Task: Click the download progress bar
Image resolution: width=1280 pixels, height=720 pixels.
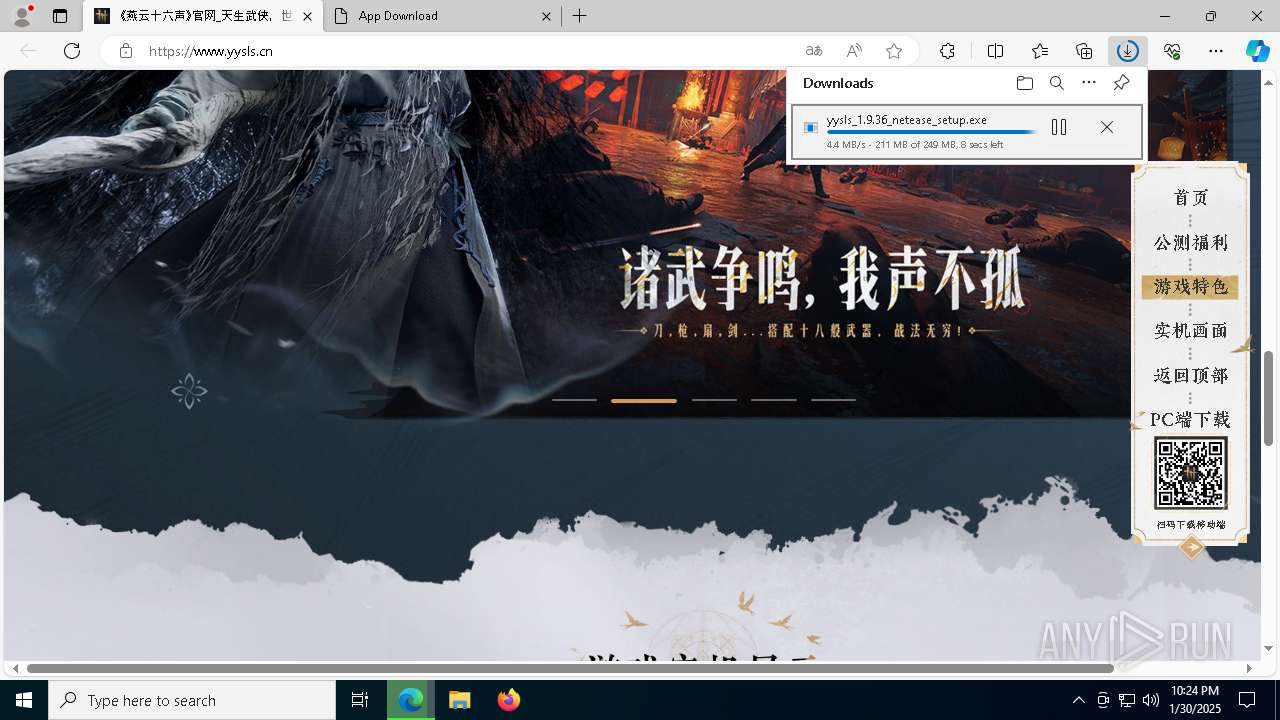Action: pos(931,132)
